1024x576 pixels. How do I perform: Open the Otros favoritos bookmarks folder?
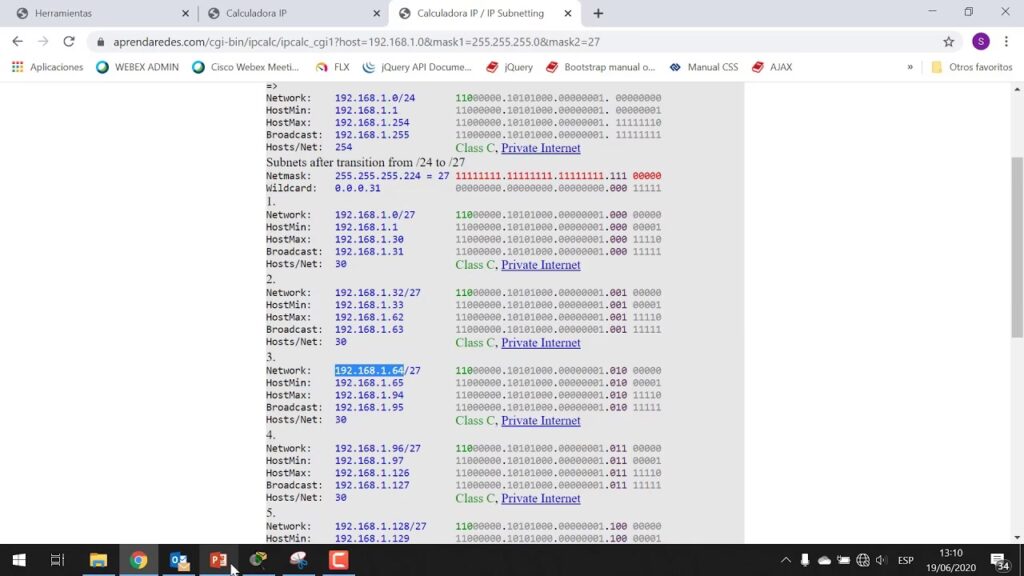971,67
